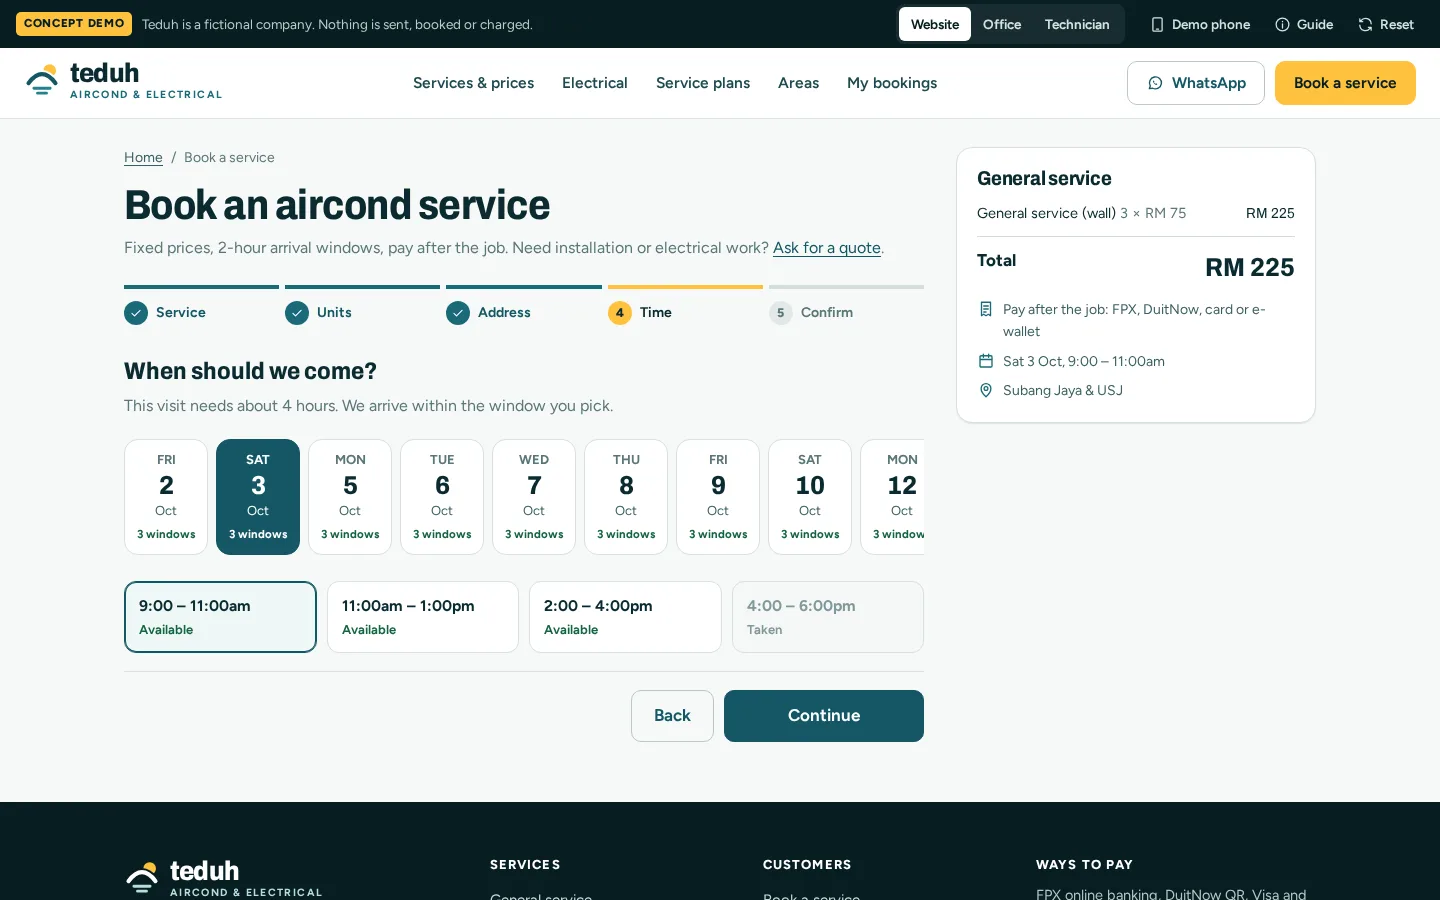Click the Back button
Viewport: 1440px width, 900px height.
tap(672, 716)
